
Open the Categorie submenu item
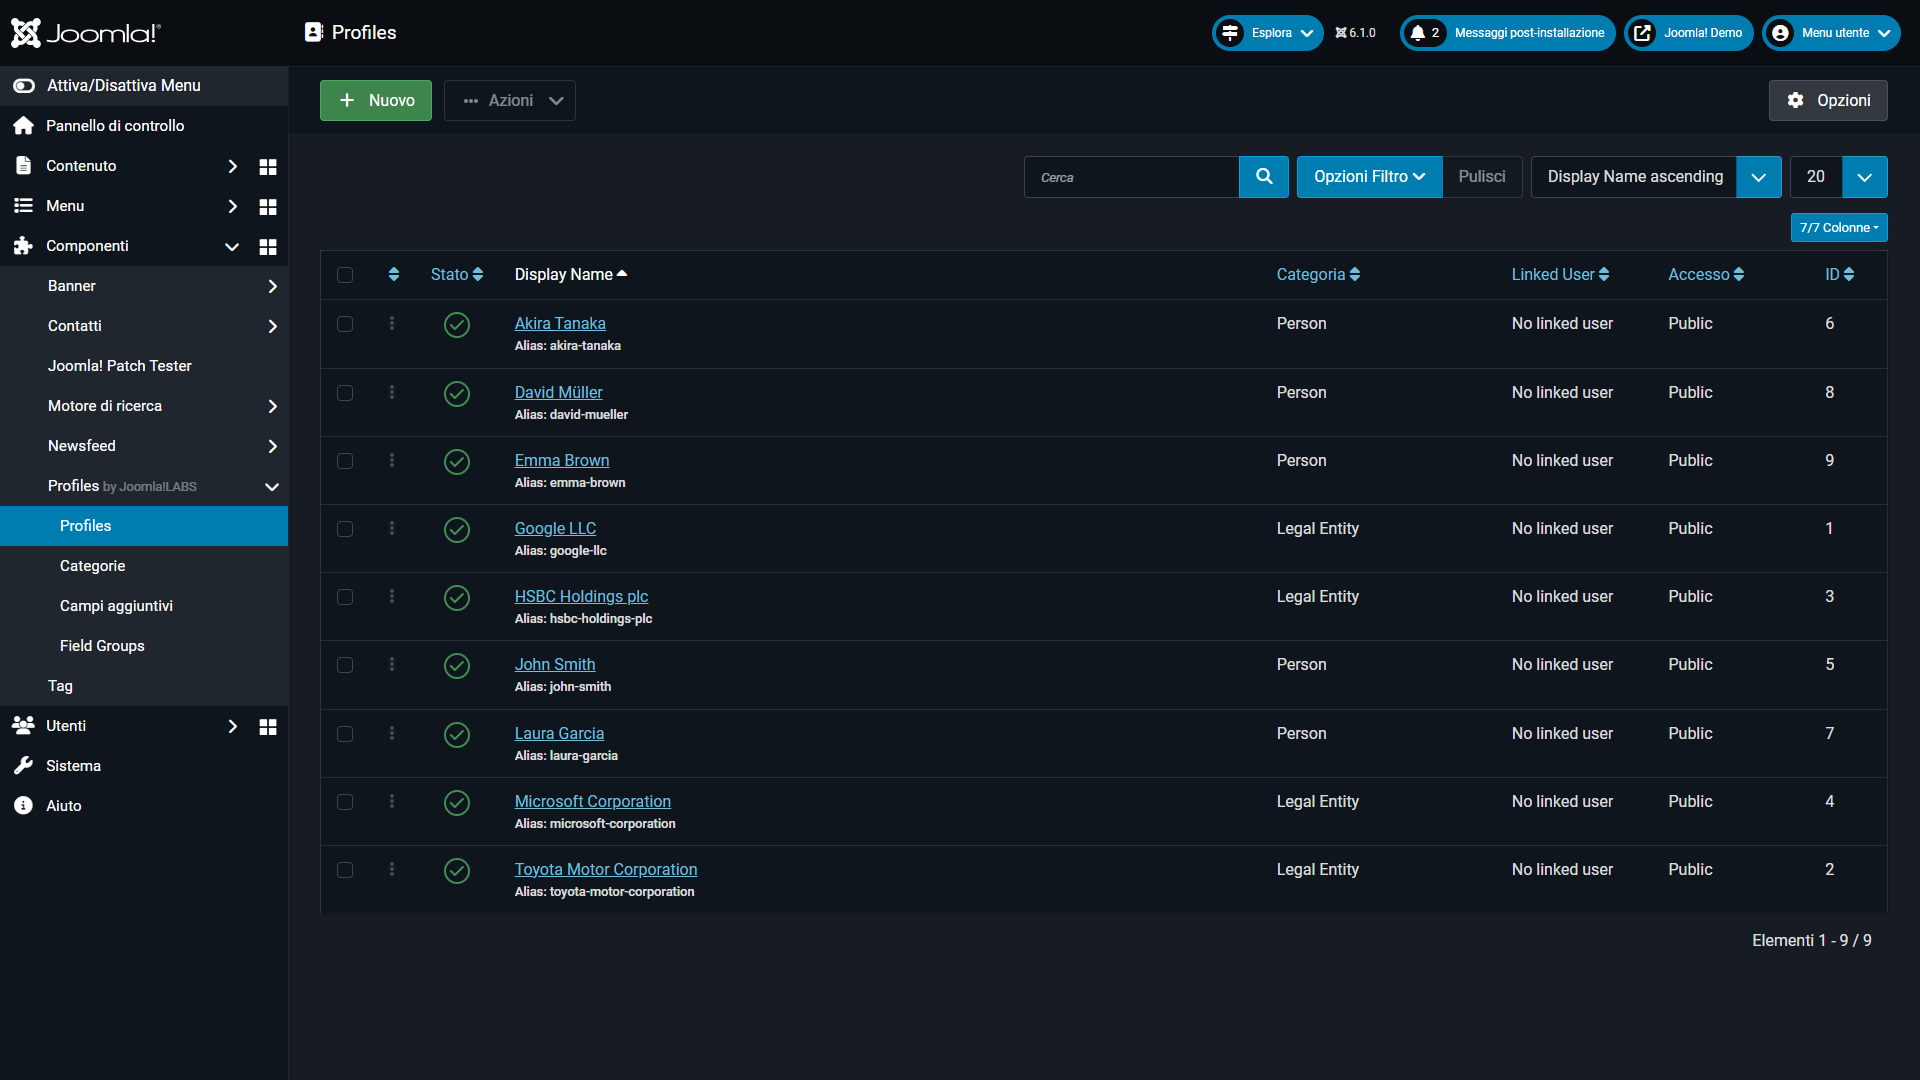[x=144, y=566]
